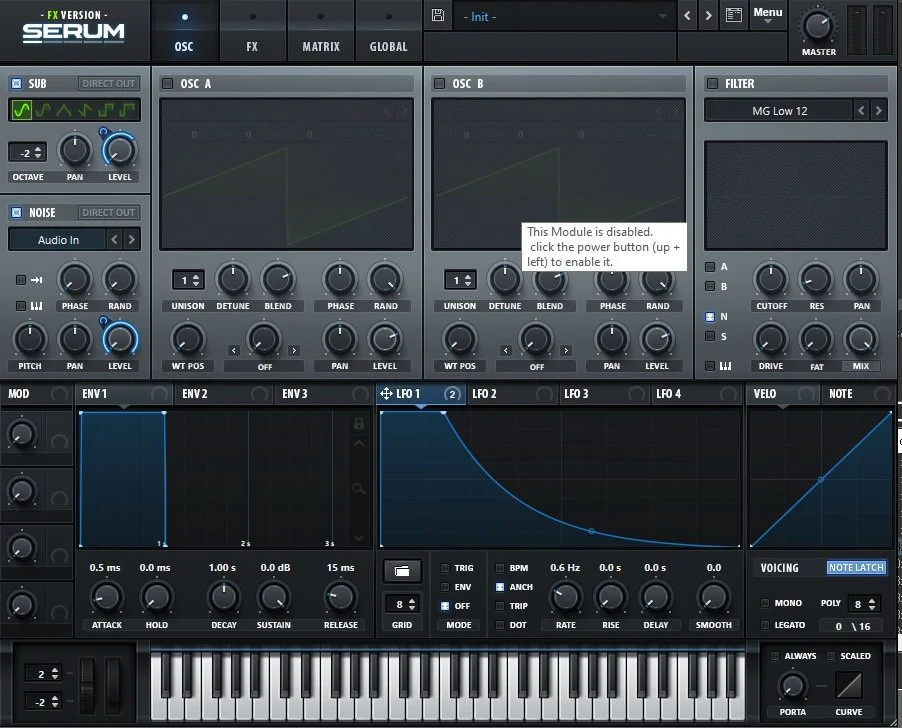Screen dimensions: 902x728
Task: Uncheck filter routing for noise N
Action: [710, 317]
